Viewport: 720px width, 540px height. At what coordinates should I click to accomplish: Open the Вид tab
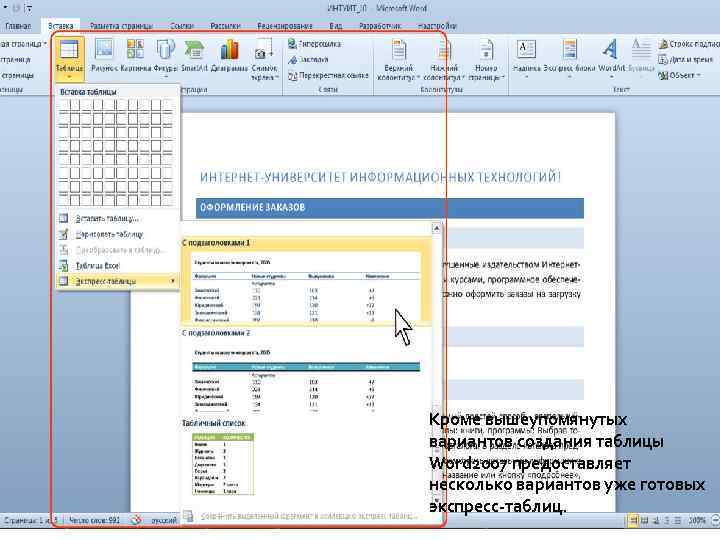click(x=336, y=26)
